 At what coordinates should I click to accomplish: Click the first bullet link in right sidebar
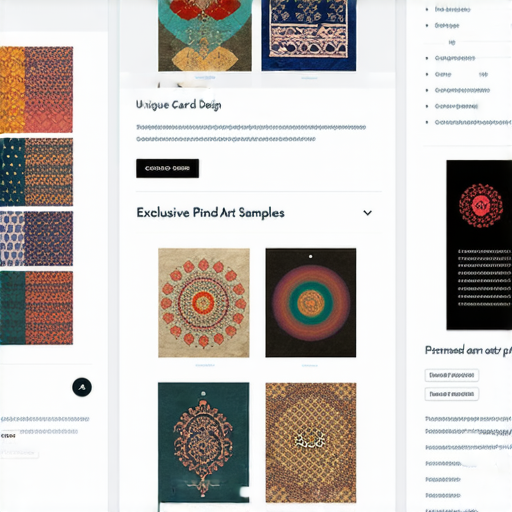click(452, 10)
